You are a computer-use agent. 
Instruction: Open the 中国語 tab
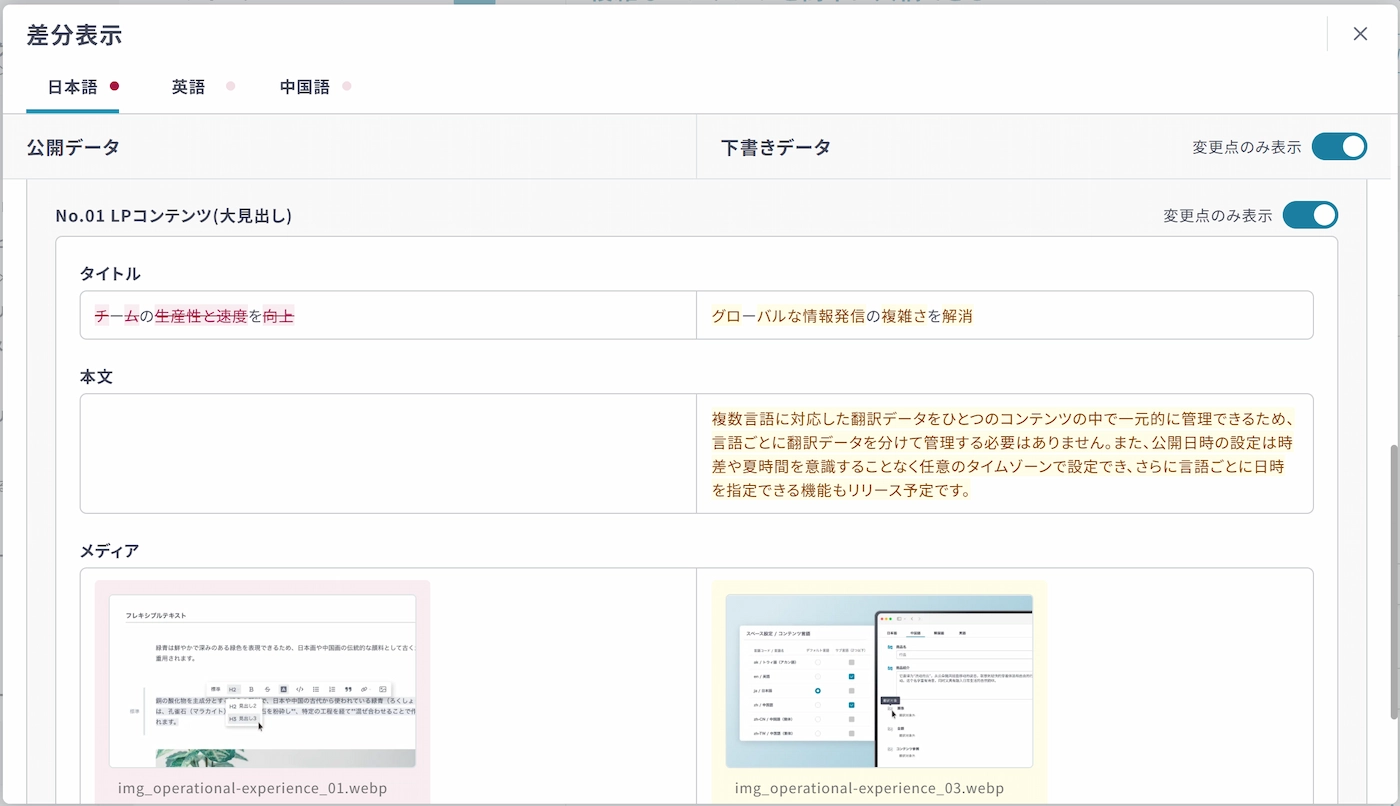305,87
